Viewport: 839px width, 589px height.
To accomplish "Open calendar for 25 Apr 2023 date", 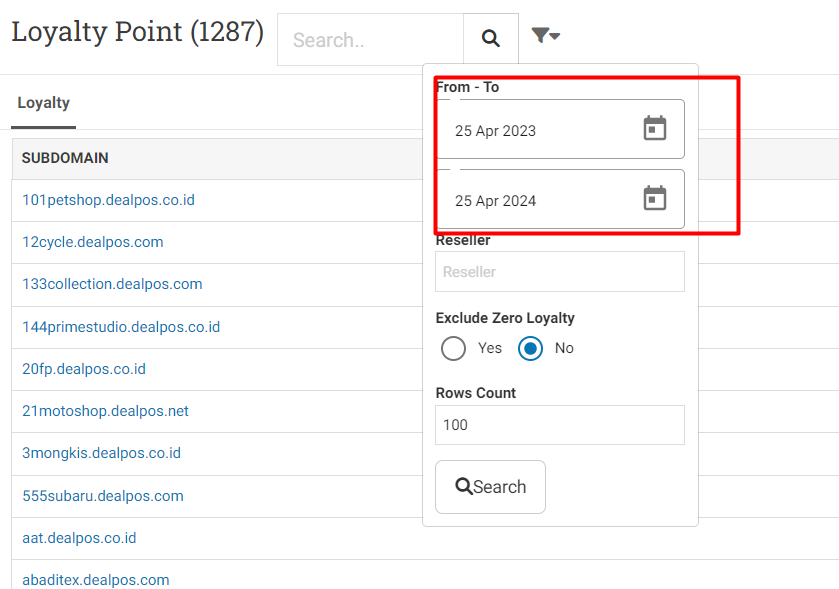I will pos(654,128).
